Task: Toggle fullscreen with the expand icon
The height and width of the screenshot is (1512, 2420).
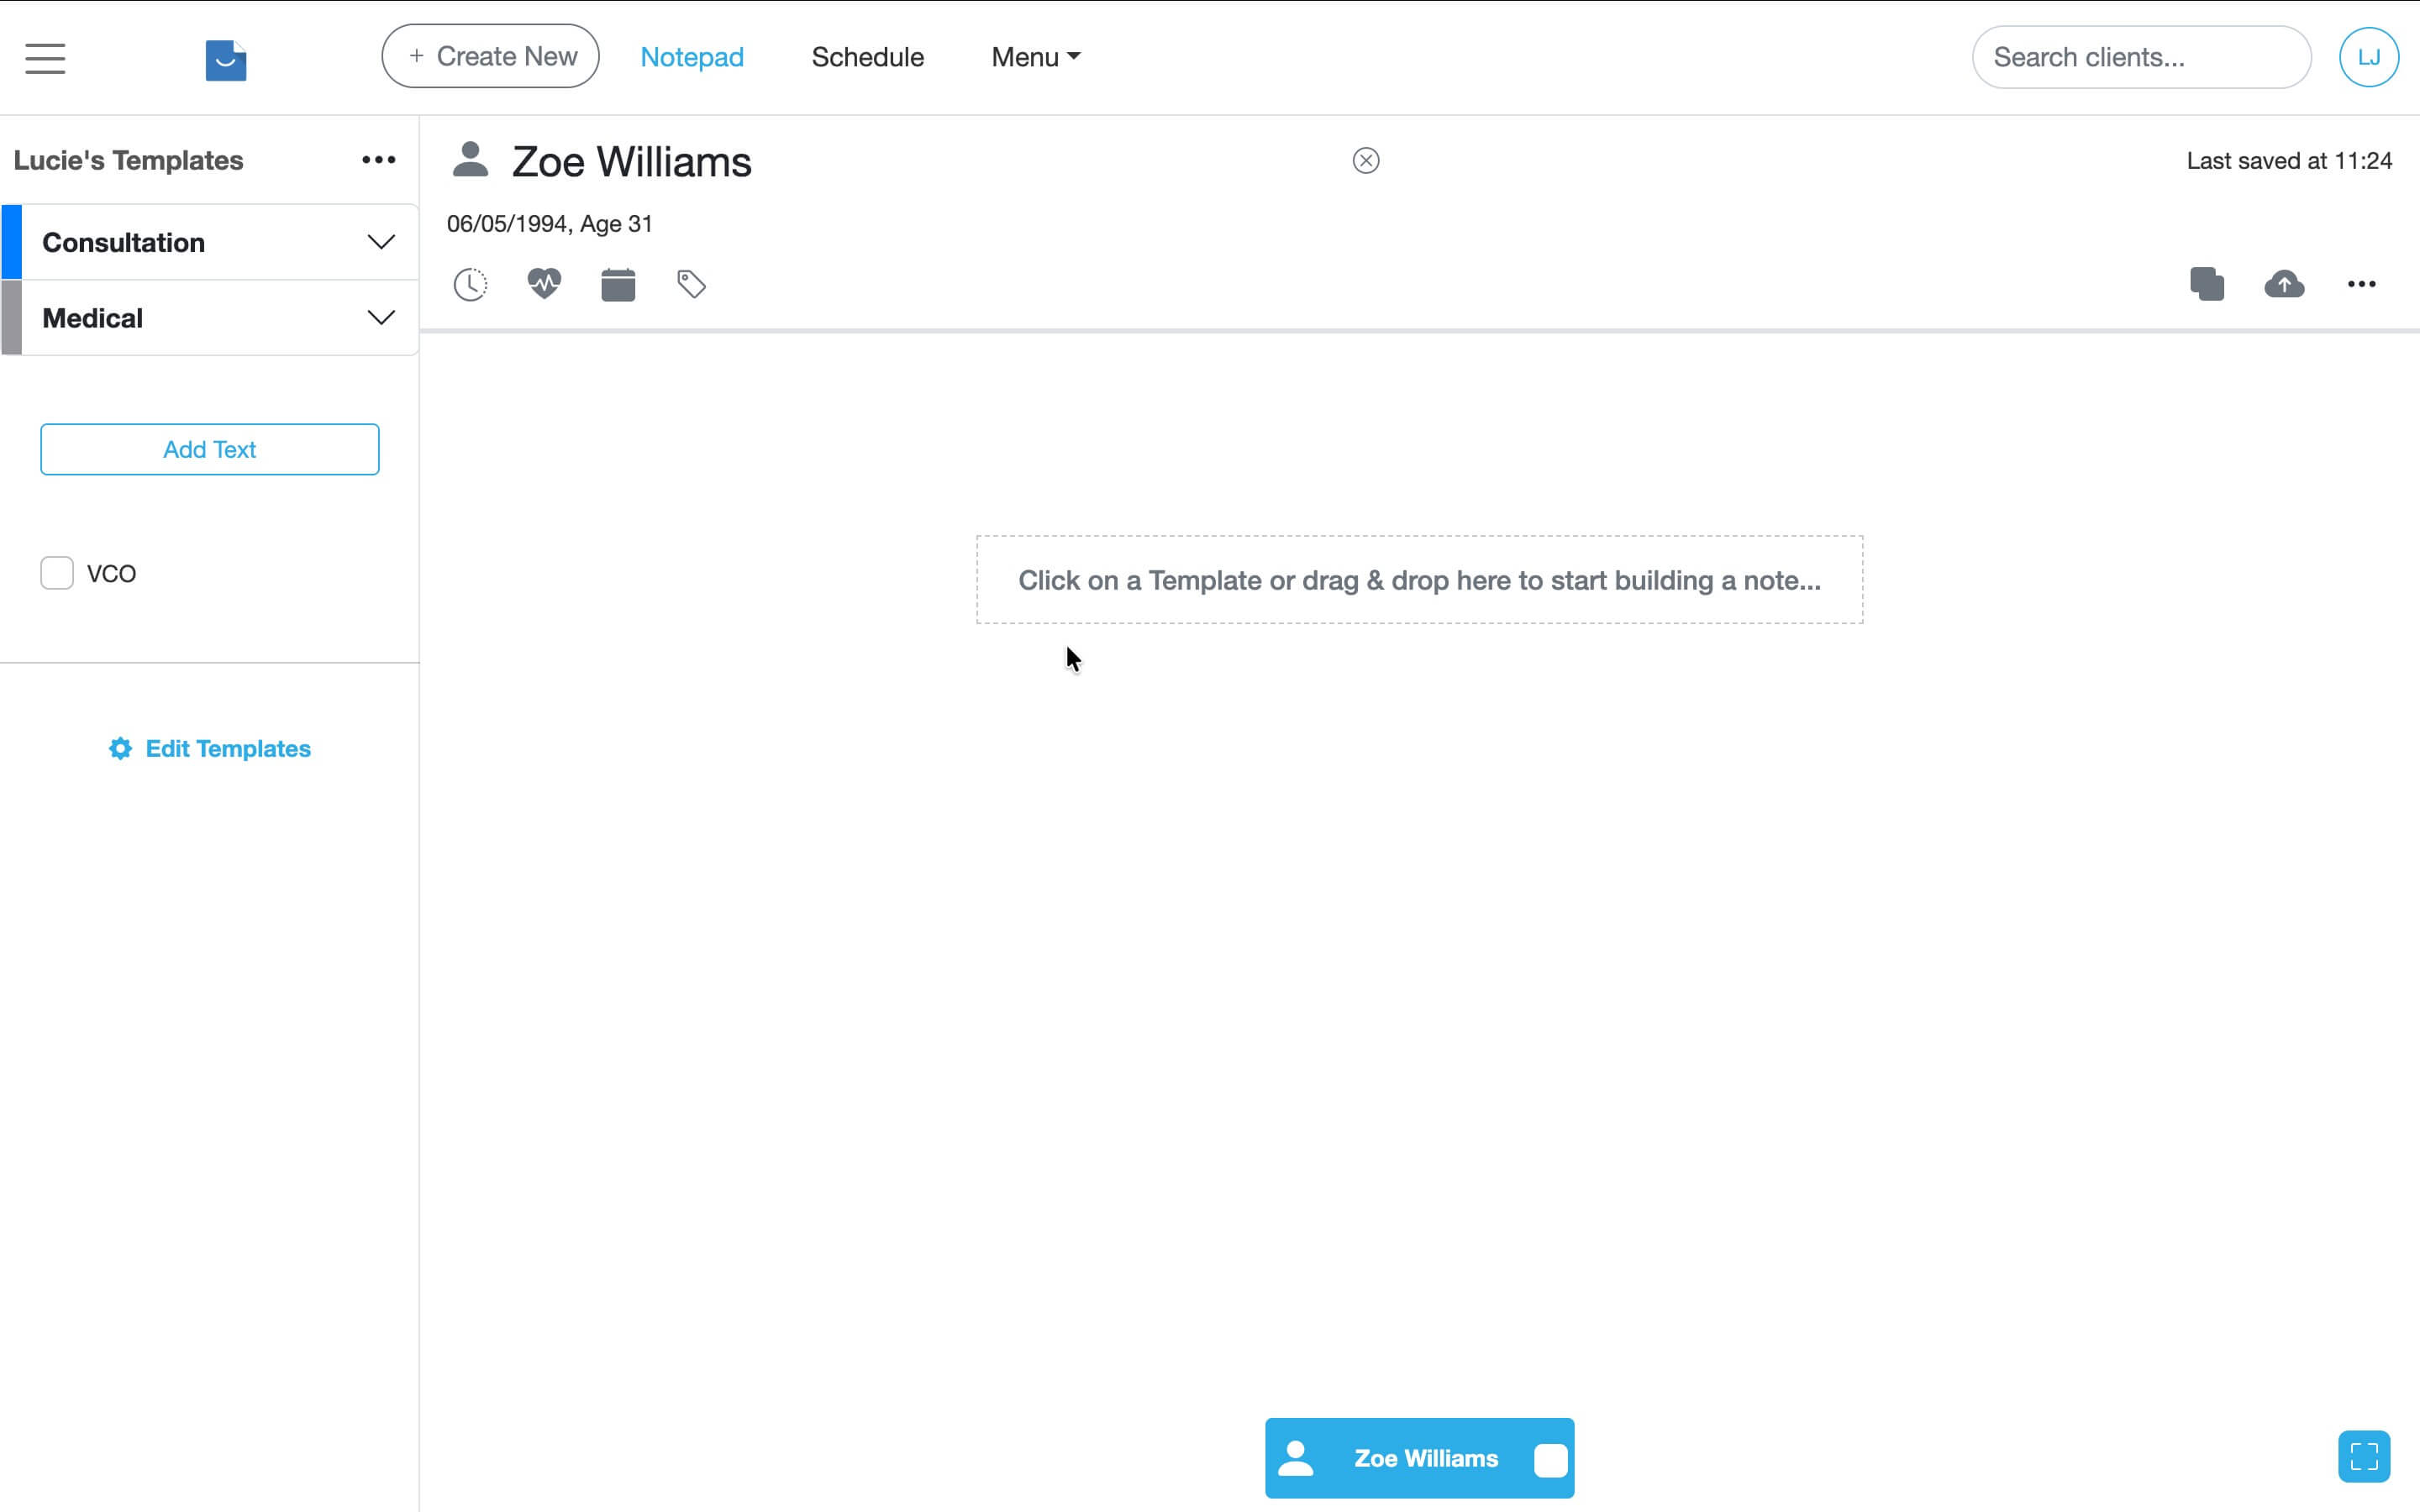Action: click(2364, 1456)
